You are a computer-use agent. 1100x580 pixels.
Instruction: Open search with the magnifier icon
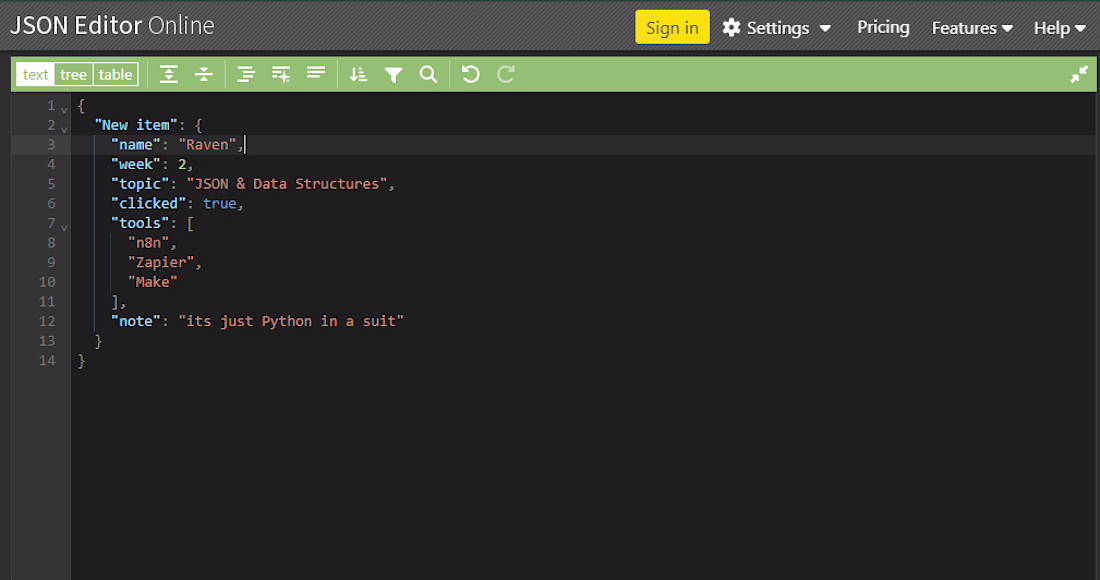pos(429,74)
